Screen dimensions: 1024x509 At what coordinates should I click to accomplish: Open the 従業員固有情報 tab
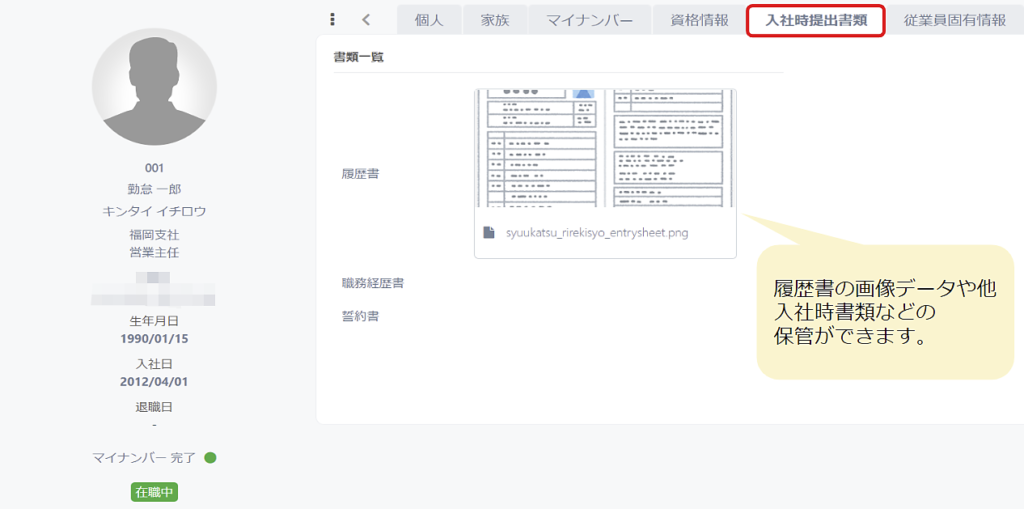pos(954,20)
